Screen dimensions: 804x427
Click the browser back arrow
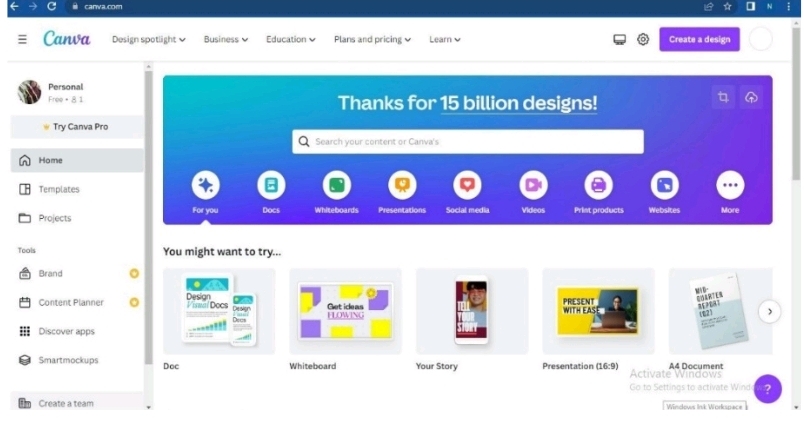click(14, 7)
